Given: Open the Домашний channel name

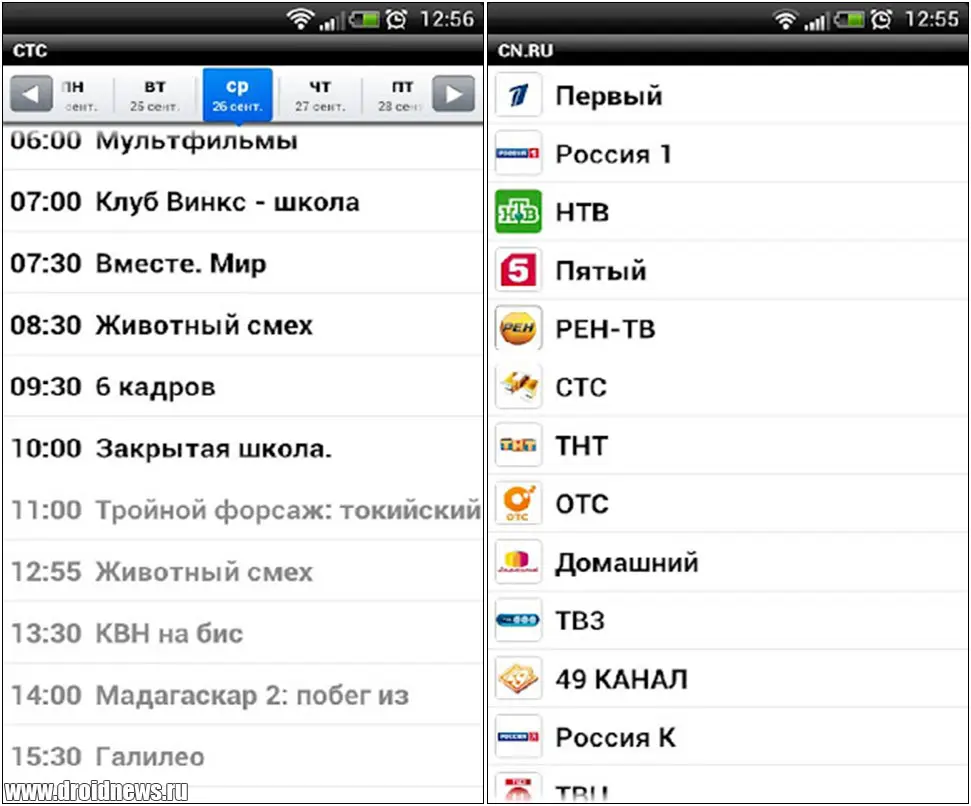Looking at the screenshot, I should click(627, 563).
